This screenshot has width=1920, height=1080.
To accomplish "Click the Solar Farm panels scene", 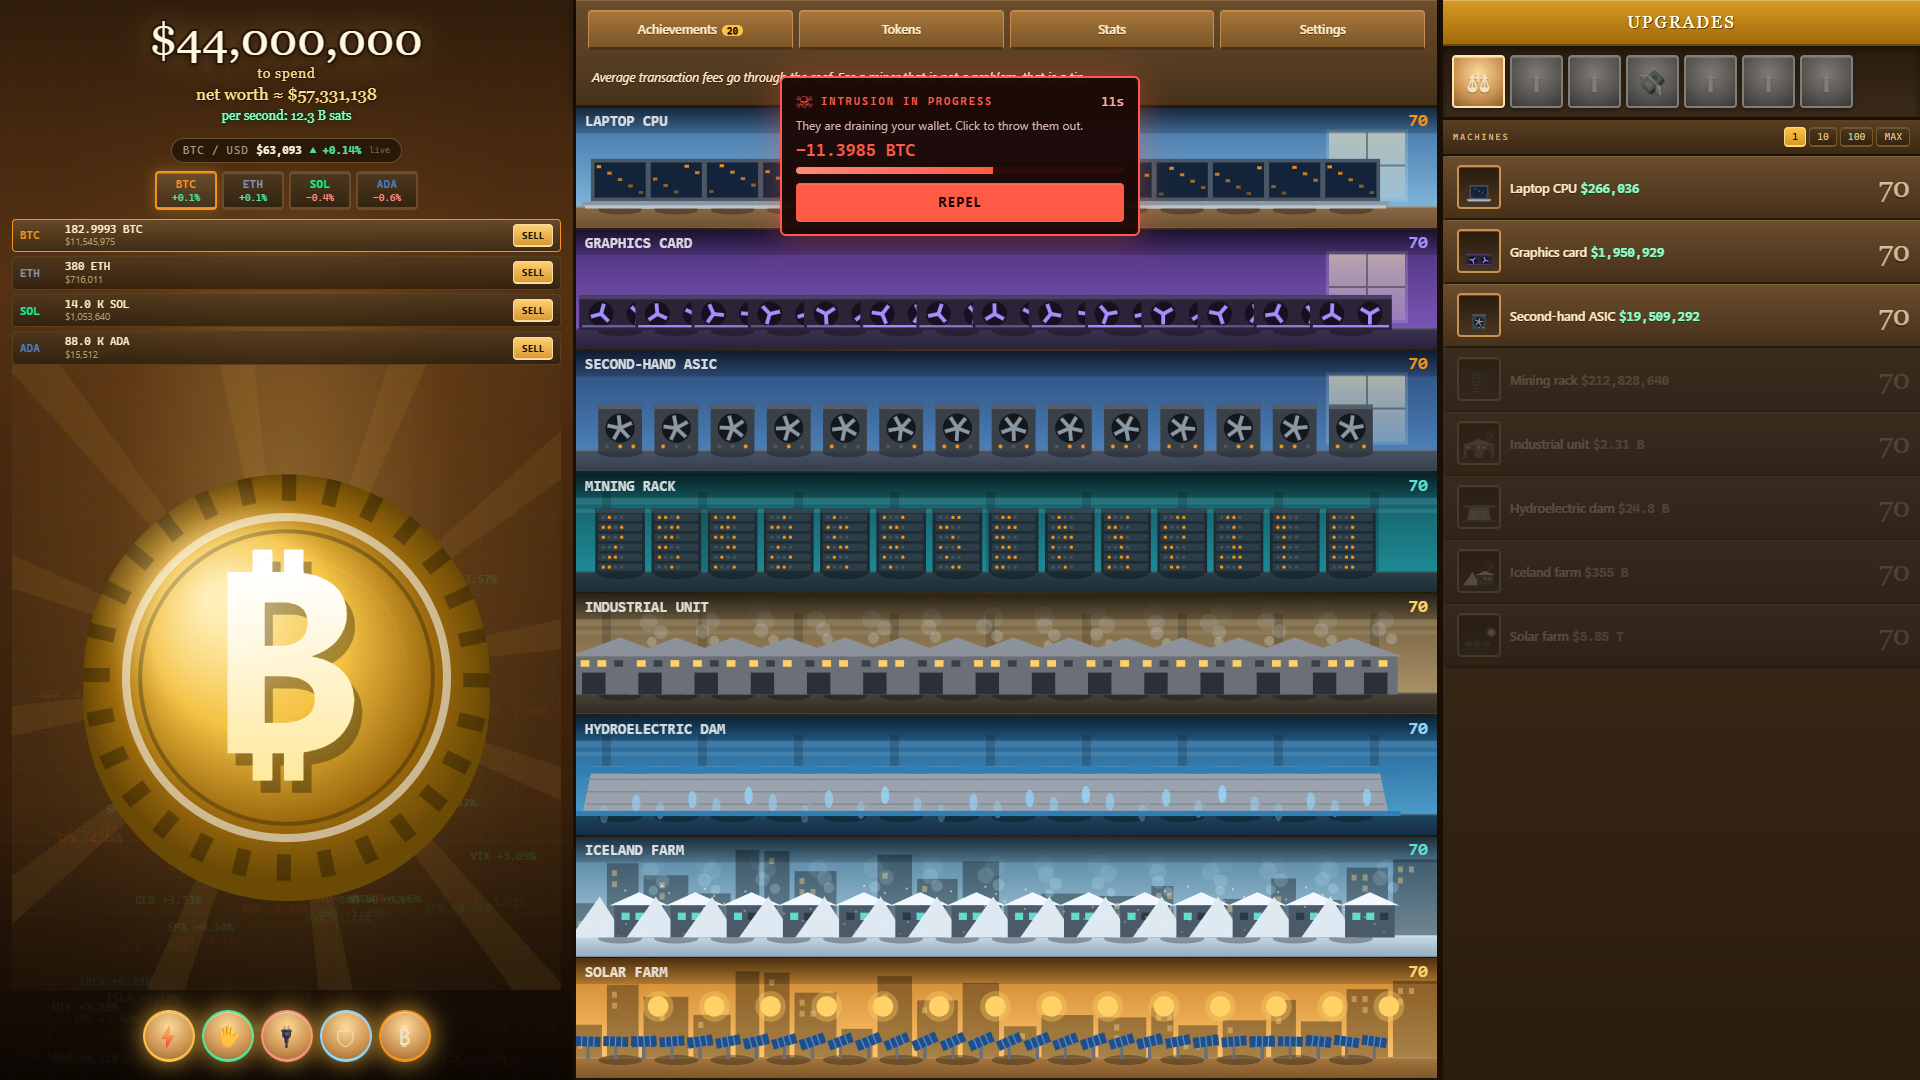I will [x=1006, y=1018].
